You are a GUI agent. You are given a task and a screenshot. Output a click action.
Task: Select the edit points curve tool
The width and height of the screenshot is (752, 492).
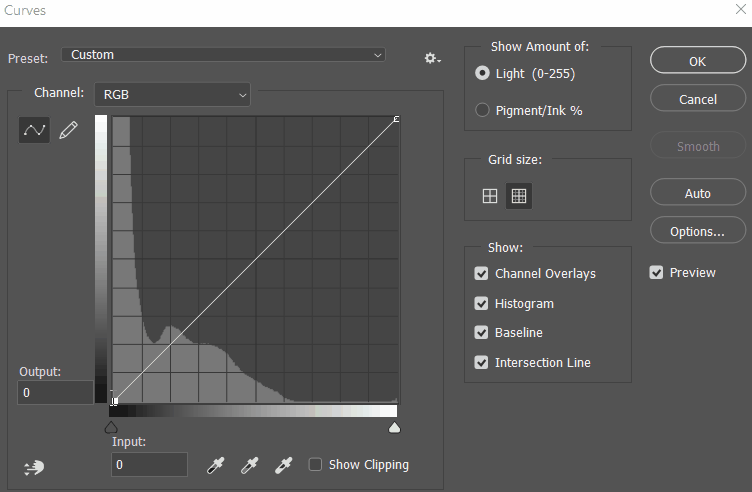pyautogui.click(x=34, y=130)
